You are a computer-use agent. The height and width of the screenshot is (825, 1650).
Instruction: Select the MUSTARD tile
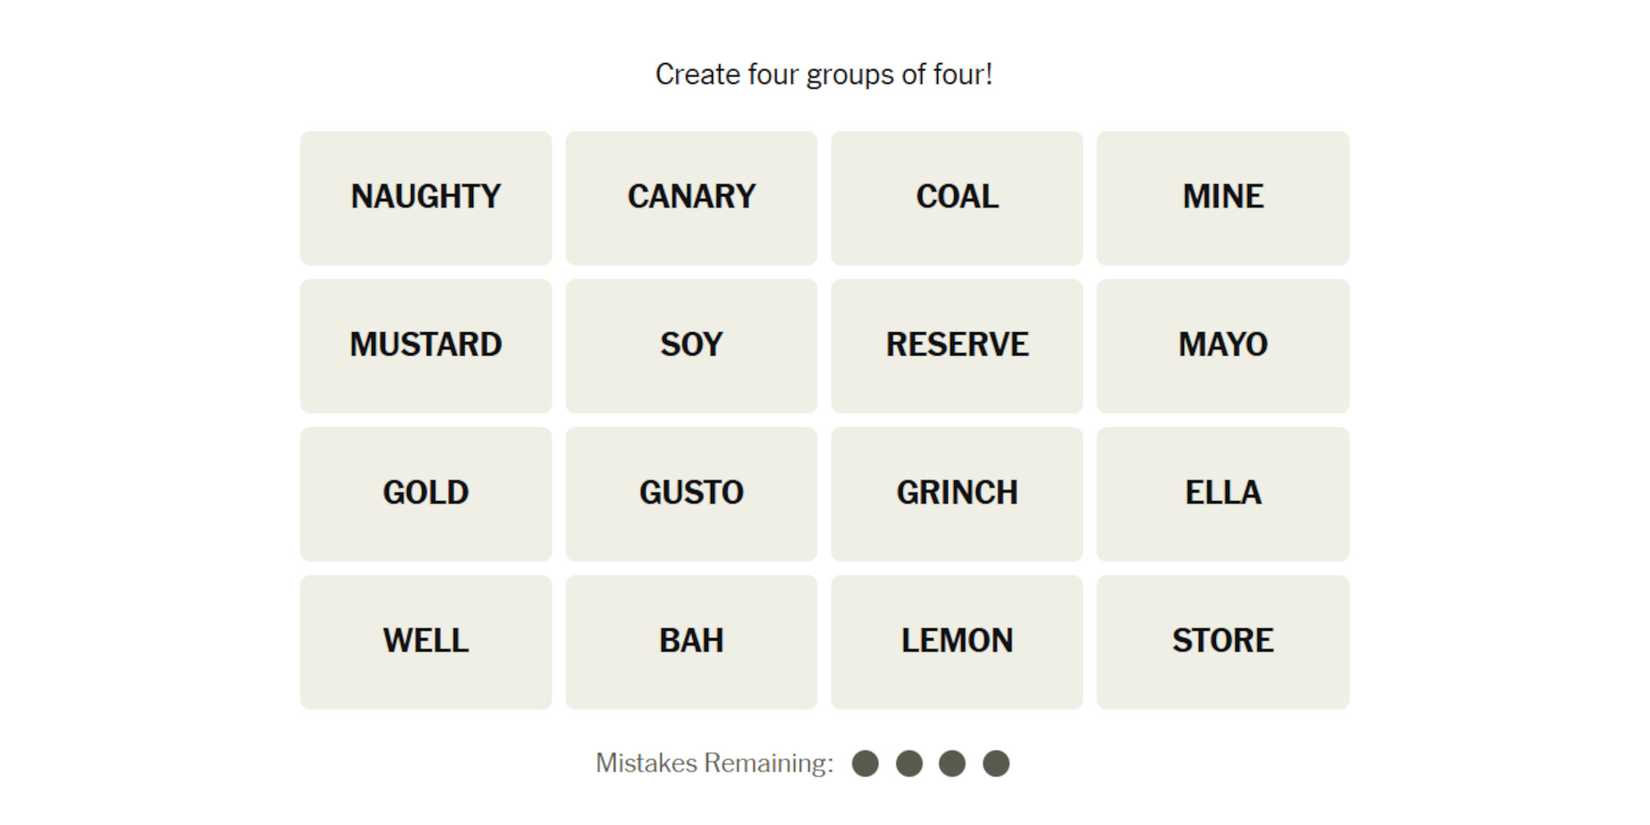(x=425, y=345)
